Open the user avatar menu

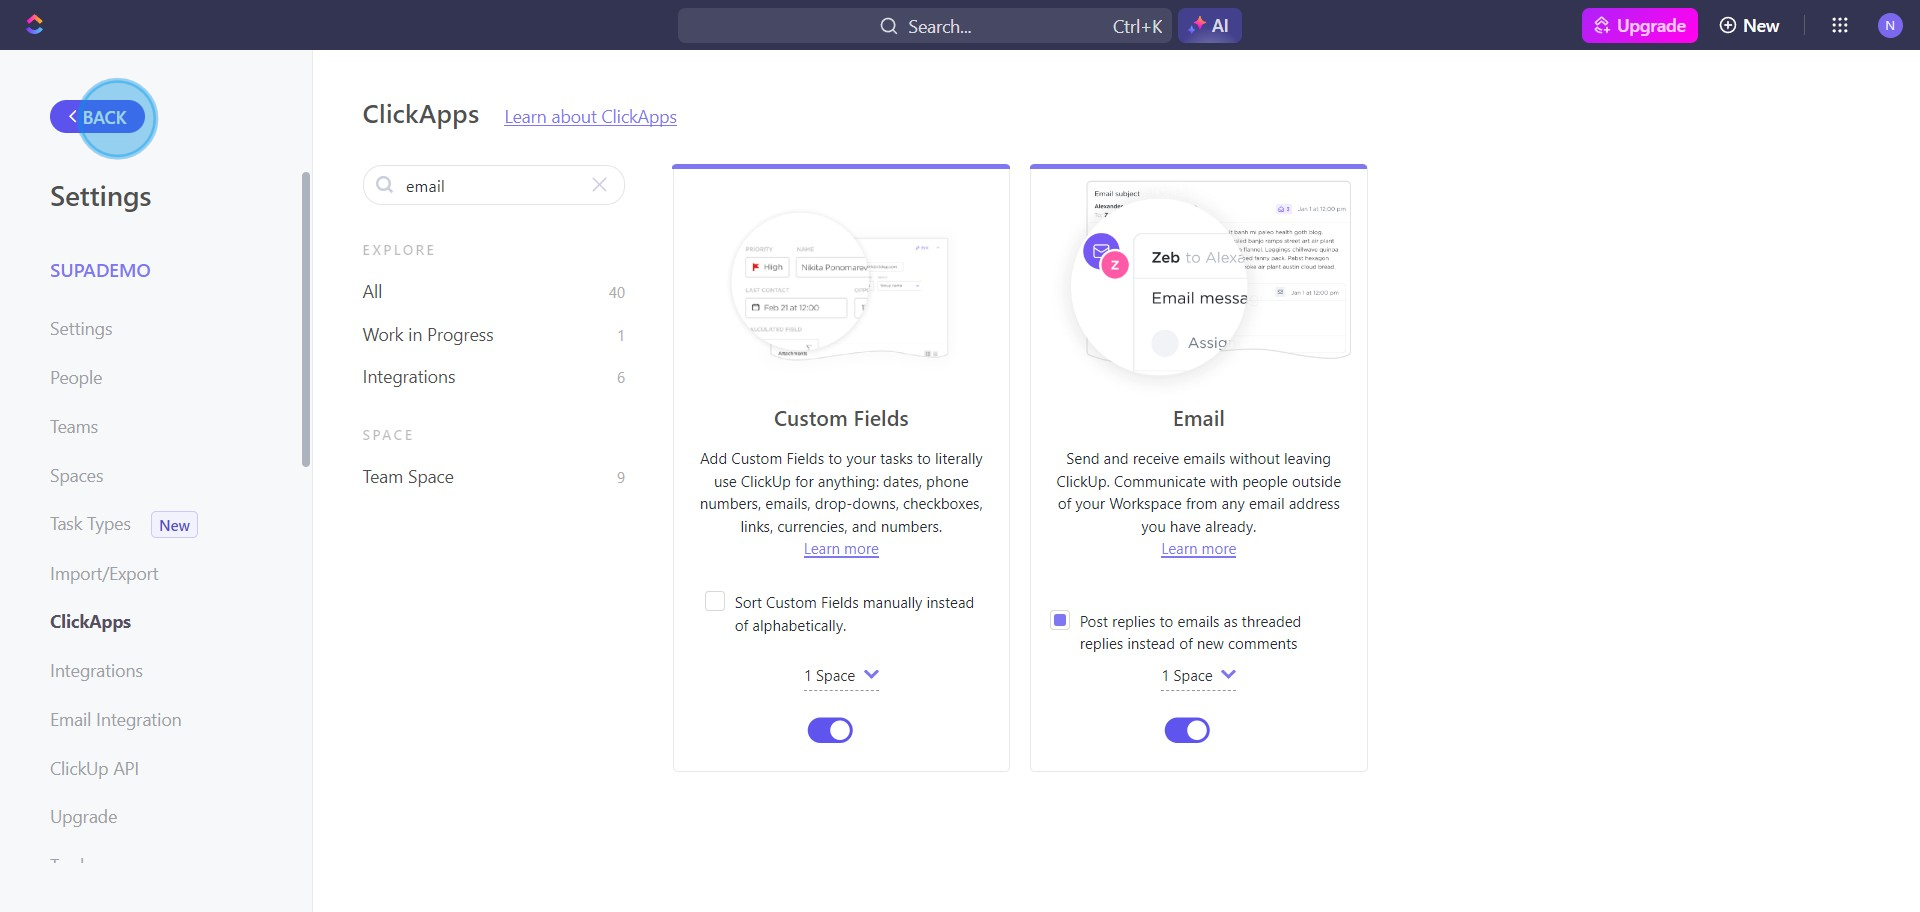pyautogui.click(x=1889, y=26)
